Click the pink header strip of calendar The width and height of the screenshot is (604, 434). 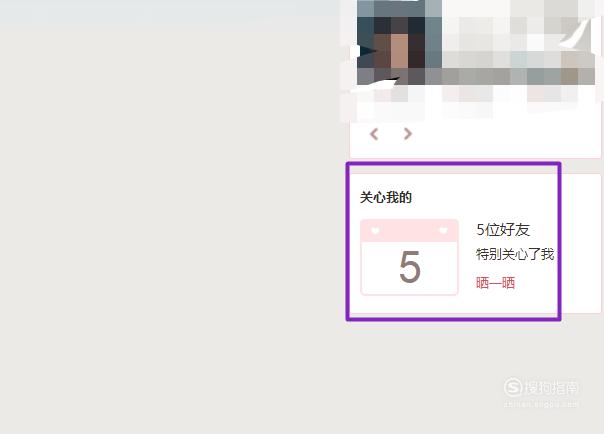point(409,231)
